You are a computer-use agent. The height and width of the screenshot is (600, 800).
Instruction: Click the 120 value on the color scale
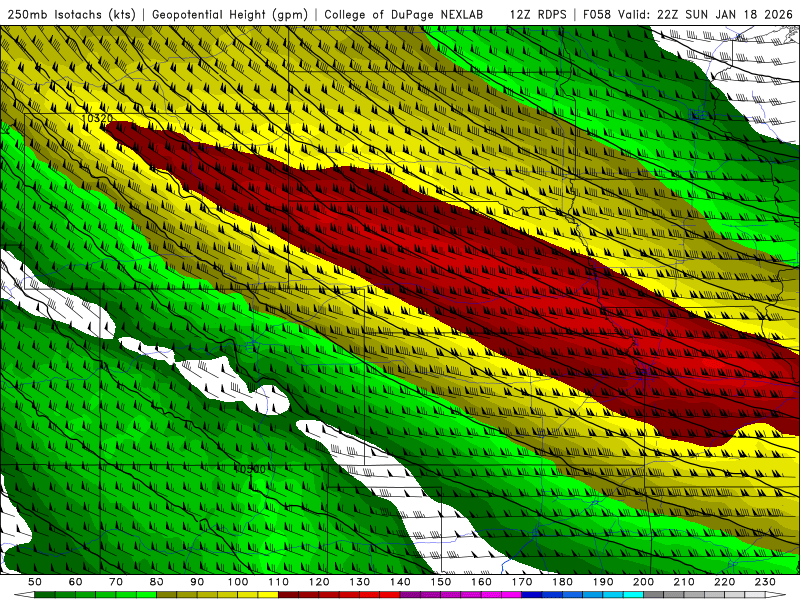319,582
